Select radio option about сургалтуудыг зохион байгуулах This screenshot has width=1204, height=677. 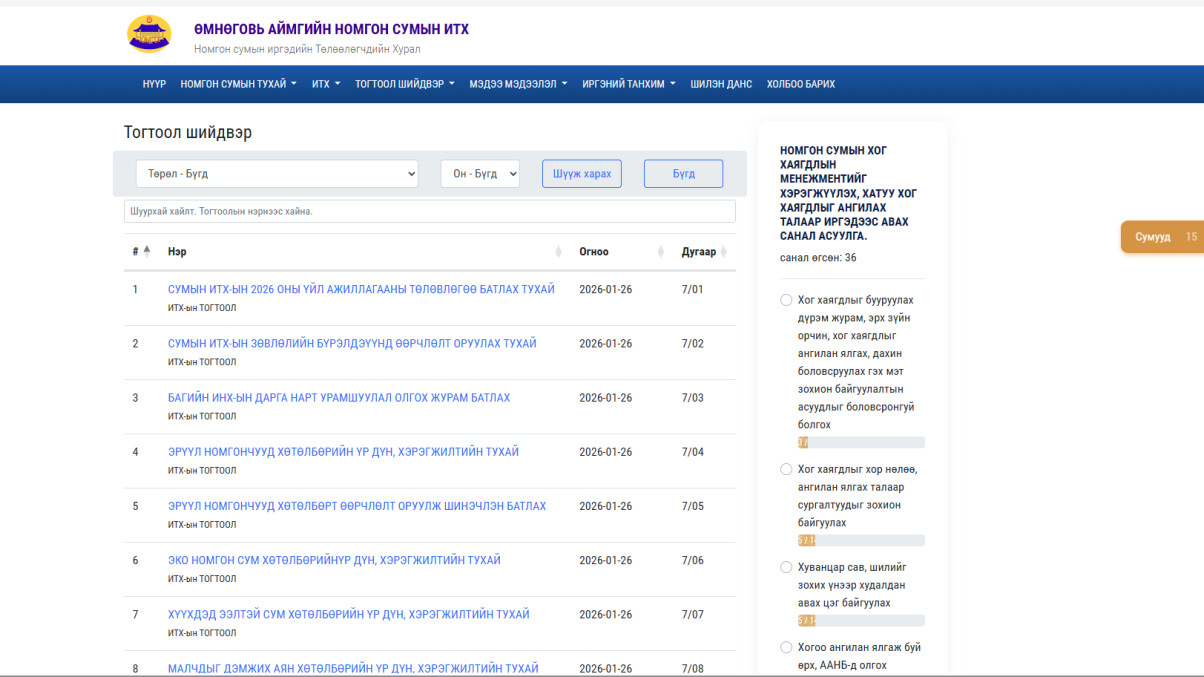coord(786,469)
